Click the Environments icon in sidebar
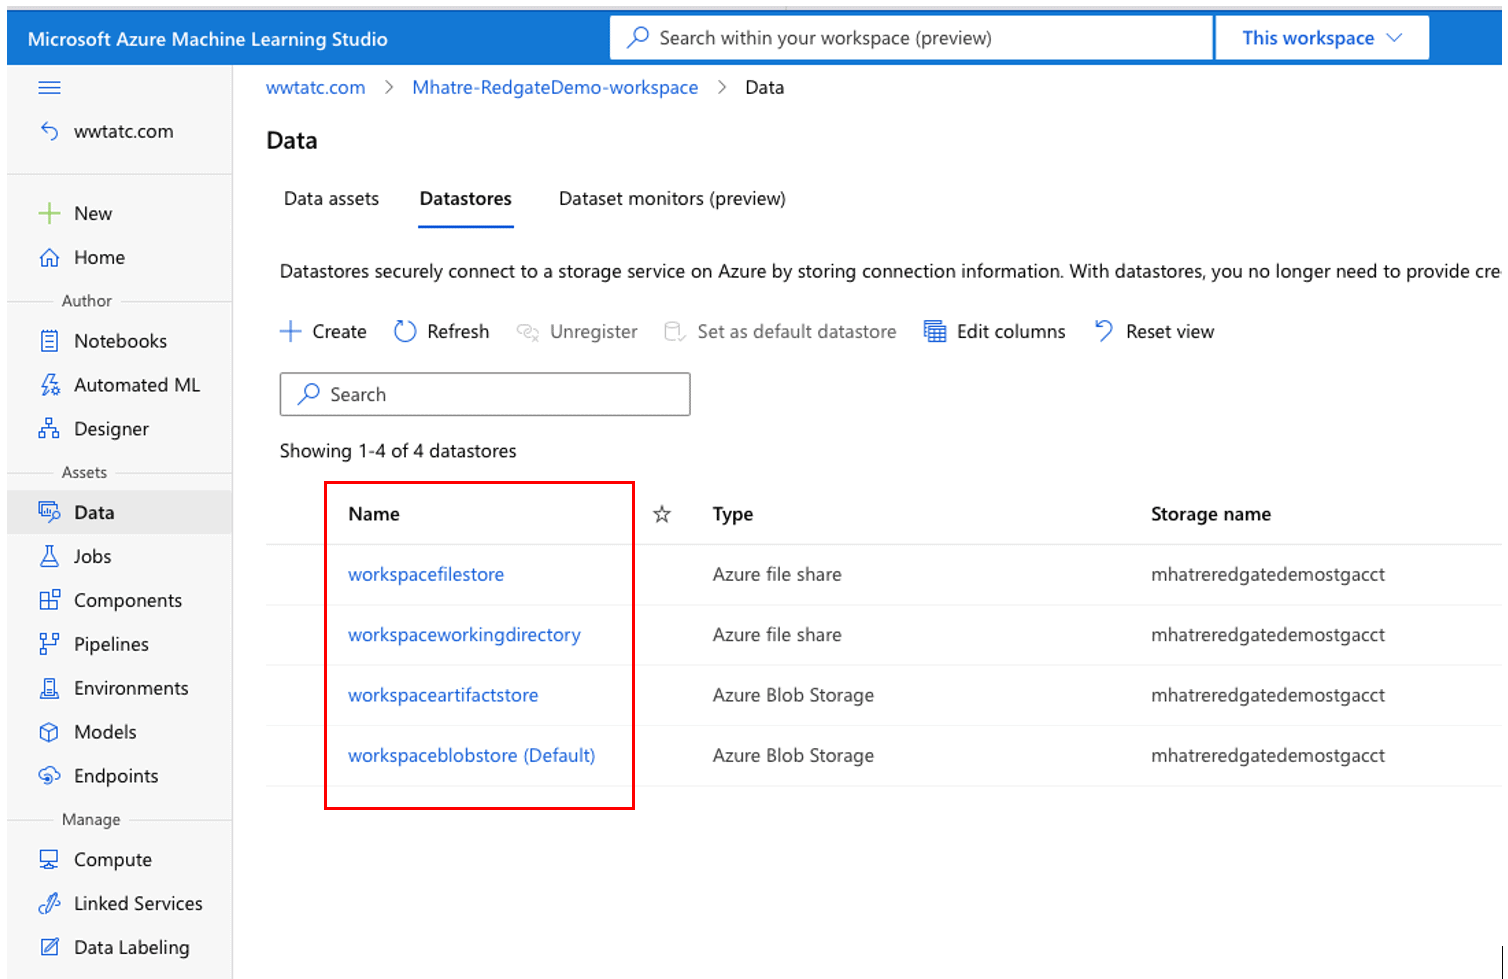Screen dimensions: 1508x979 pos(49,688)
